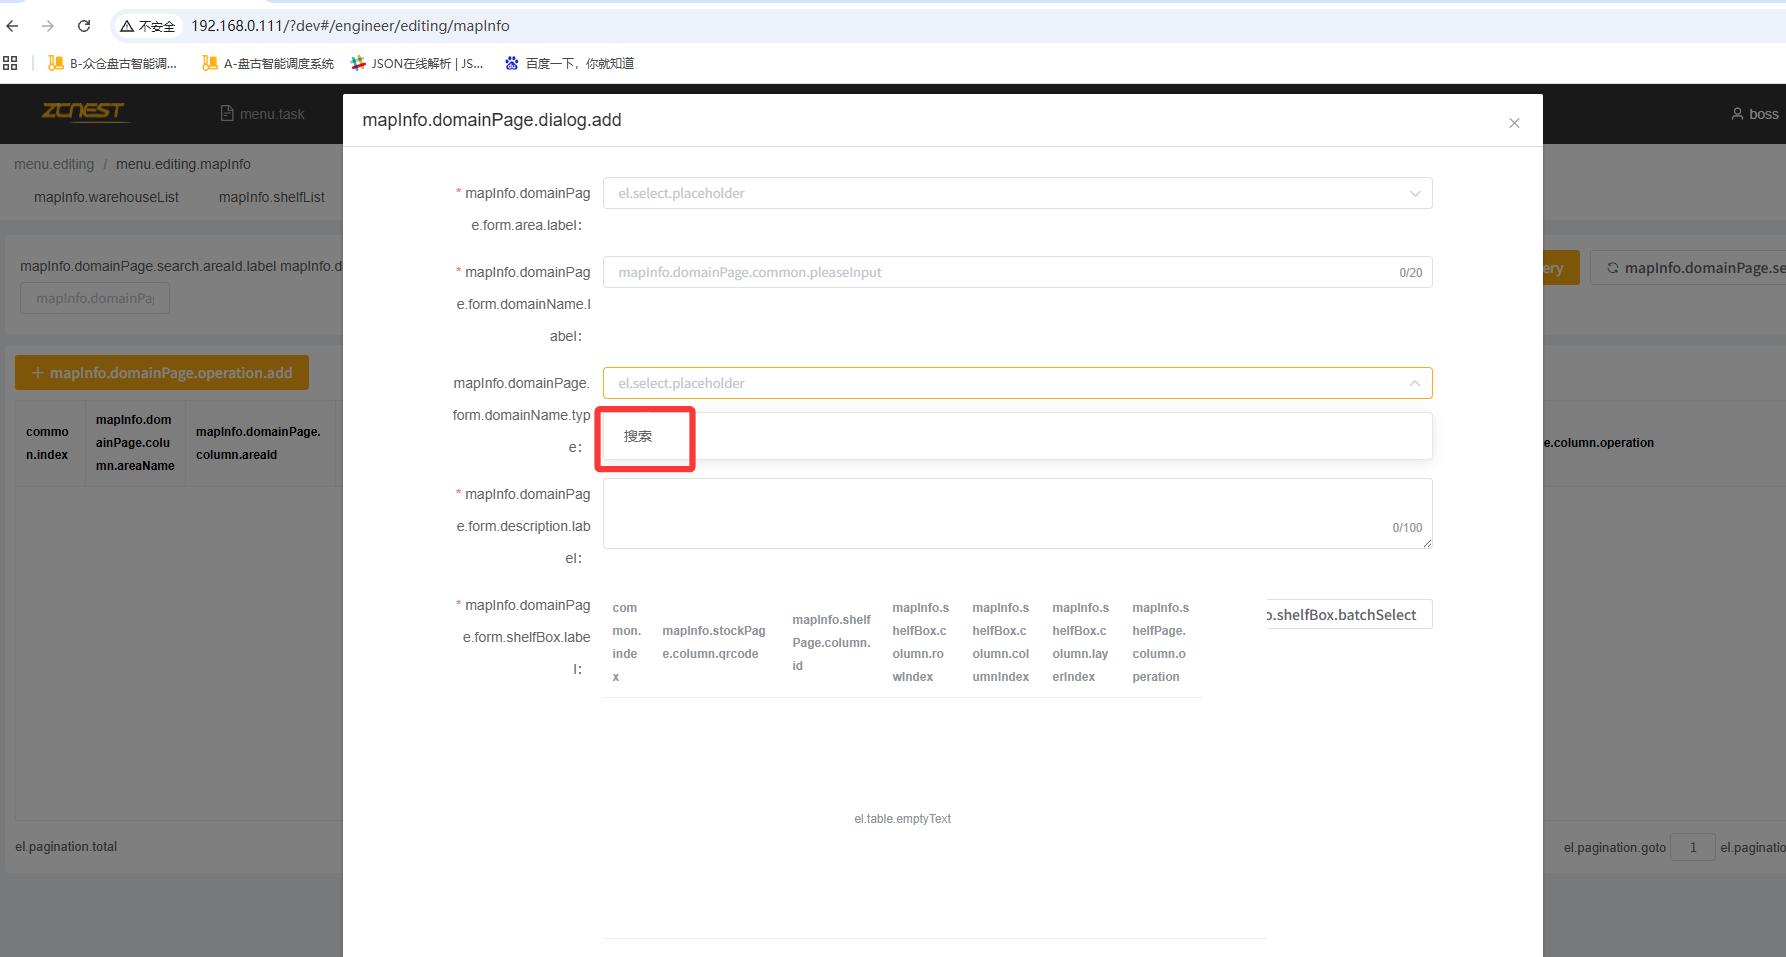1786x957 pixels.
Task: Close the mapInfo.domainPage.dialog.add dialog
Action: click(1514, 123)
